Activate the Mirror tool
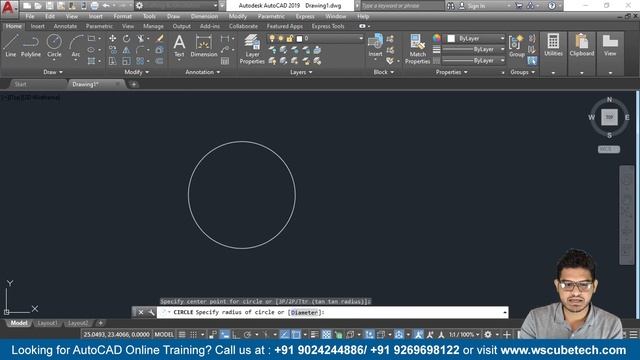This screenshot has height=360, width=640. (x=127, y=50)
